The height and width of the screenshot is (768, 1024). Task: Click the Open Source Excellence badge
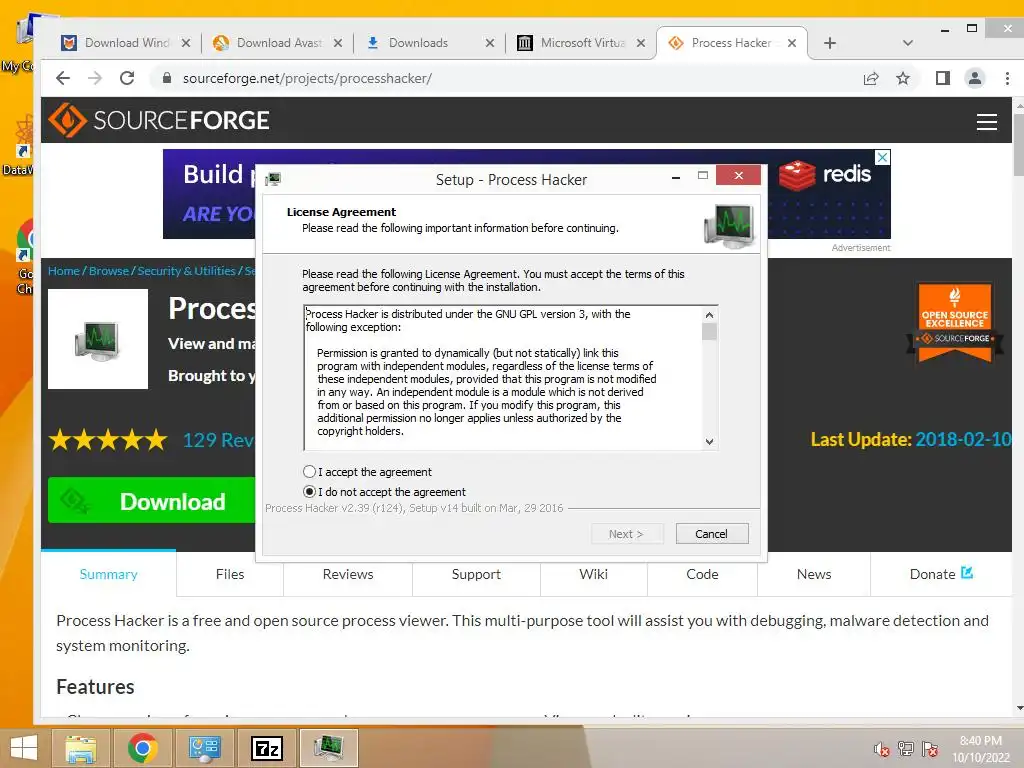955,321
